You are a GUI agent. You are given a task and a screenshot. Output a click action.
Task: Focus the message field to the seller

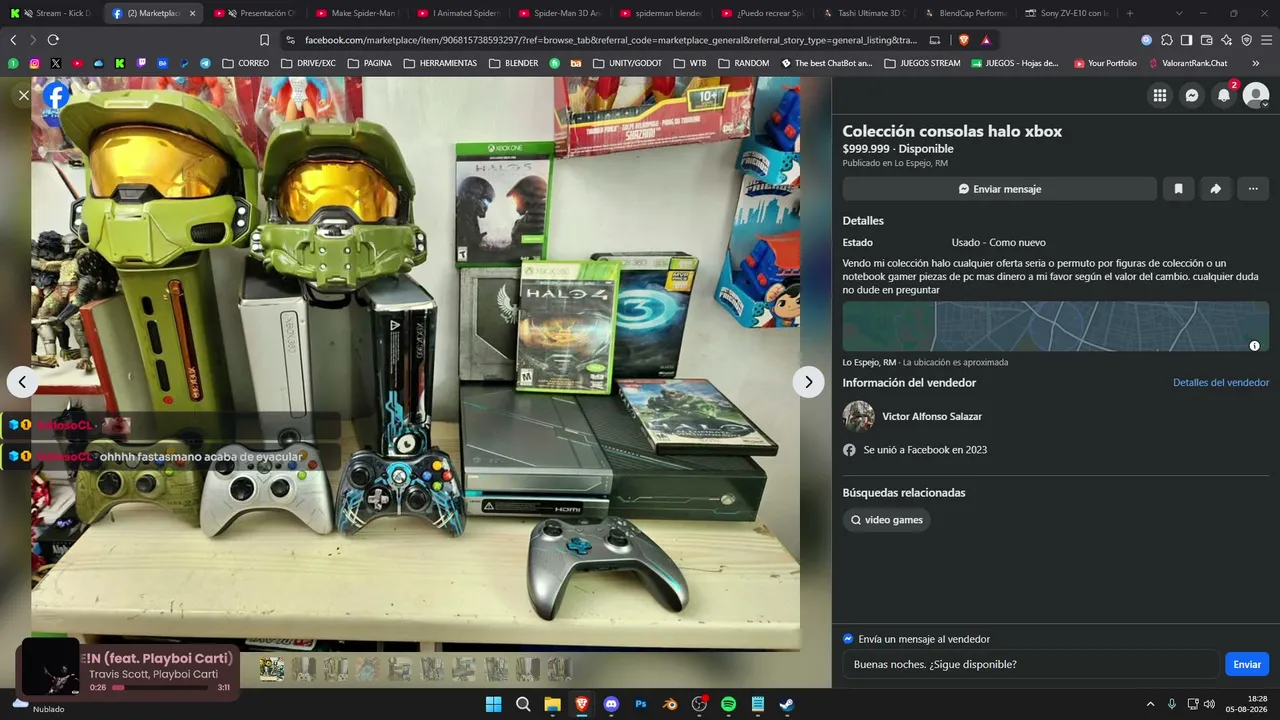1030,664
